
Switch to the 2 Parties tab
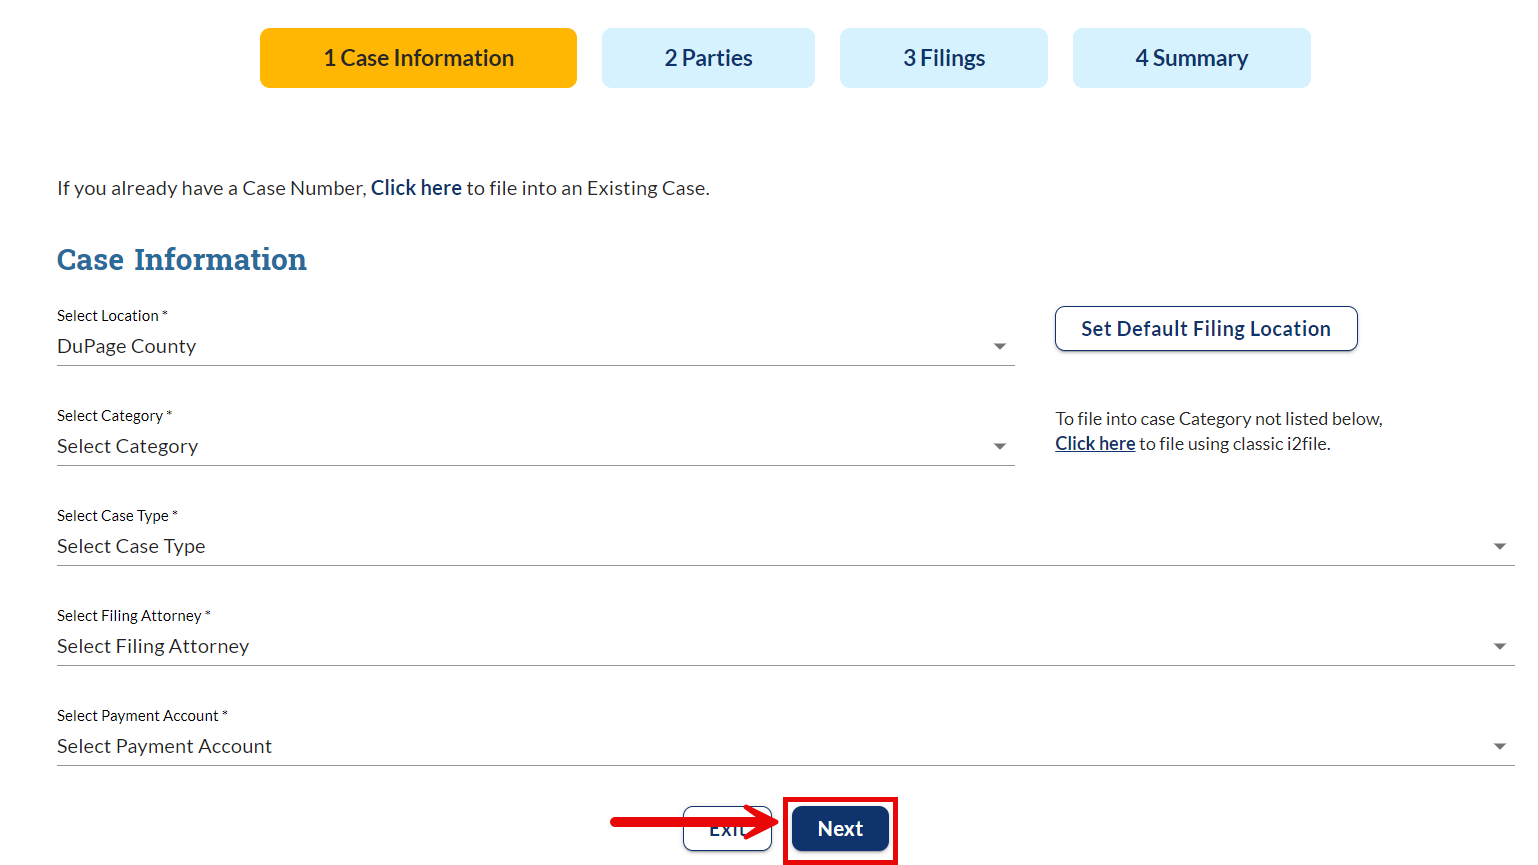point(708,57)
